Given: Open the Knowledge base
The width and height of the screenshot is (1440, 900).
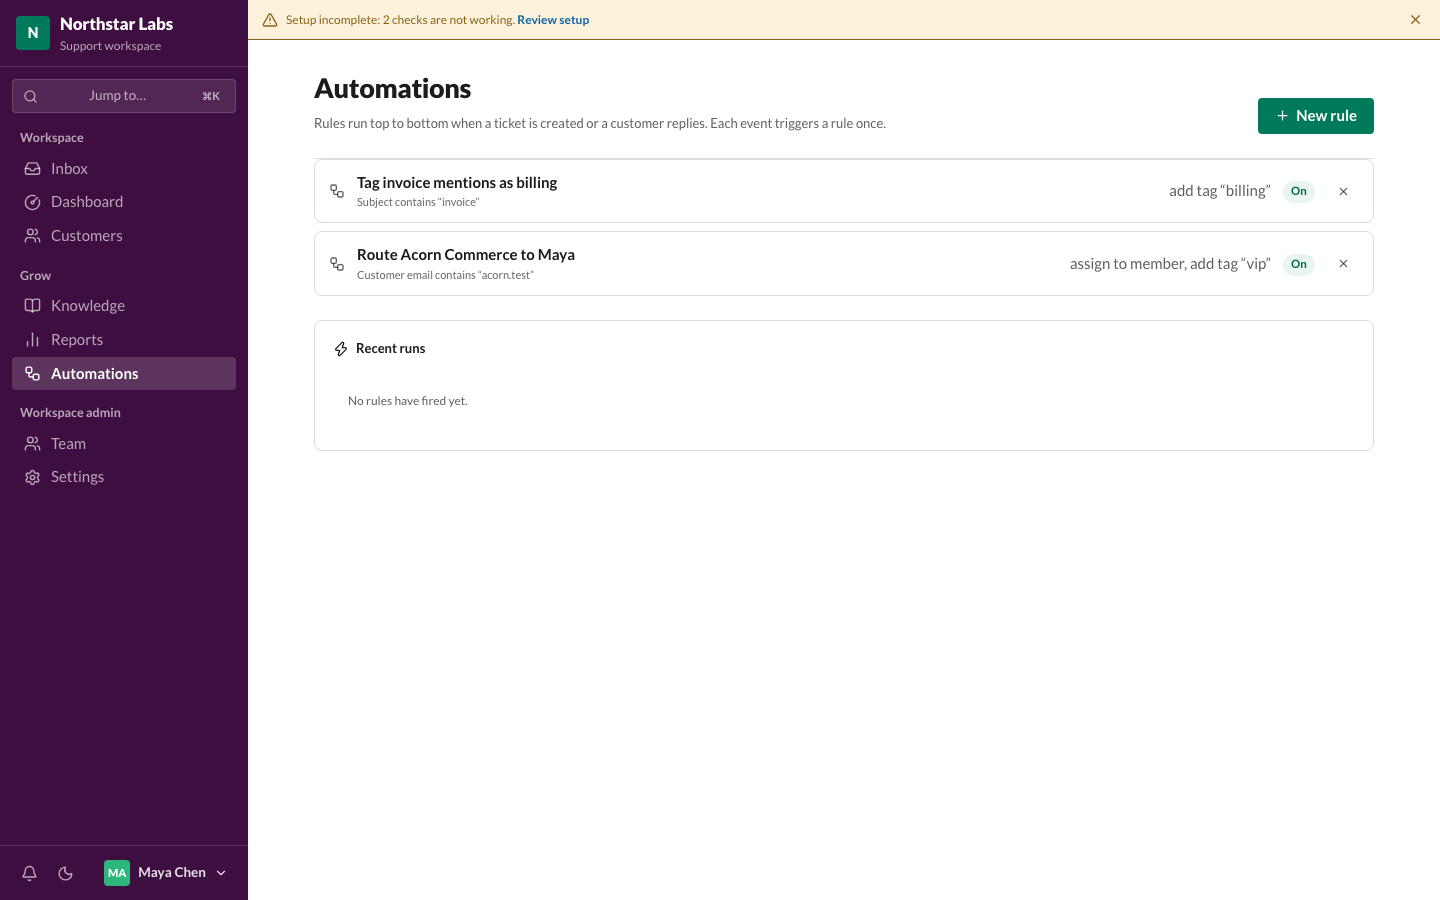Looking at the screenshot, I should pyautogui.click(x=124, y=306).
